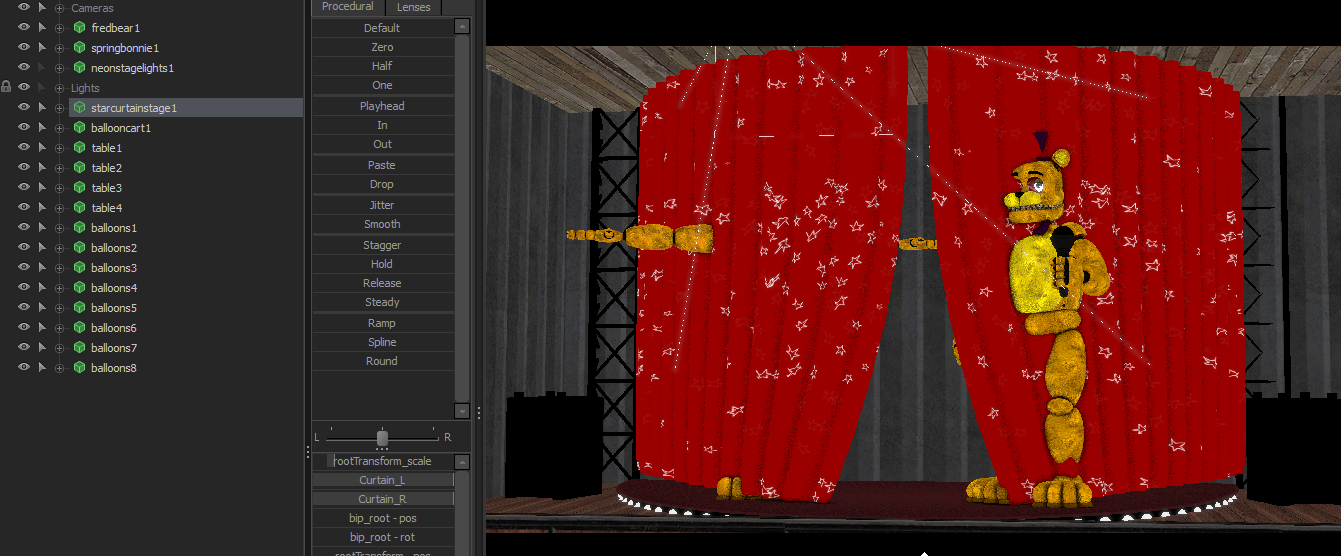
Task: Click the preset list scroll-down arrow
Action: pos(462,411)
